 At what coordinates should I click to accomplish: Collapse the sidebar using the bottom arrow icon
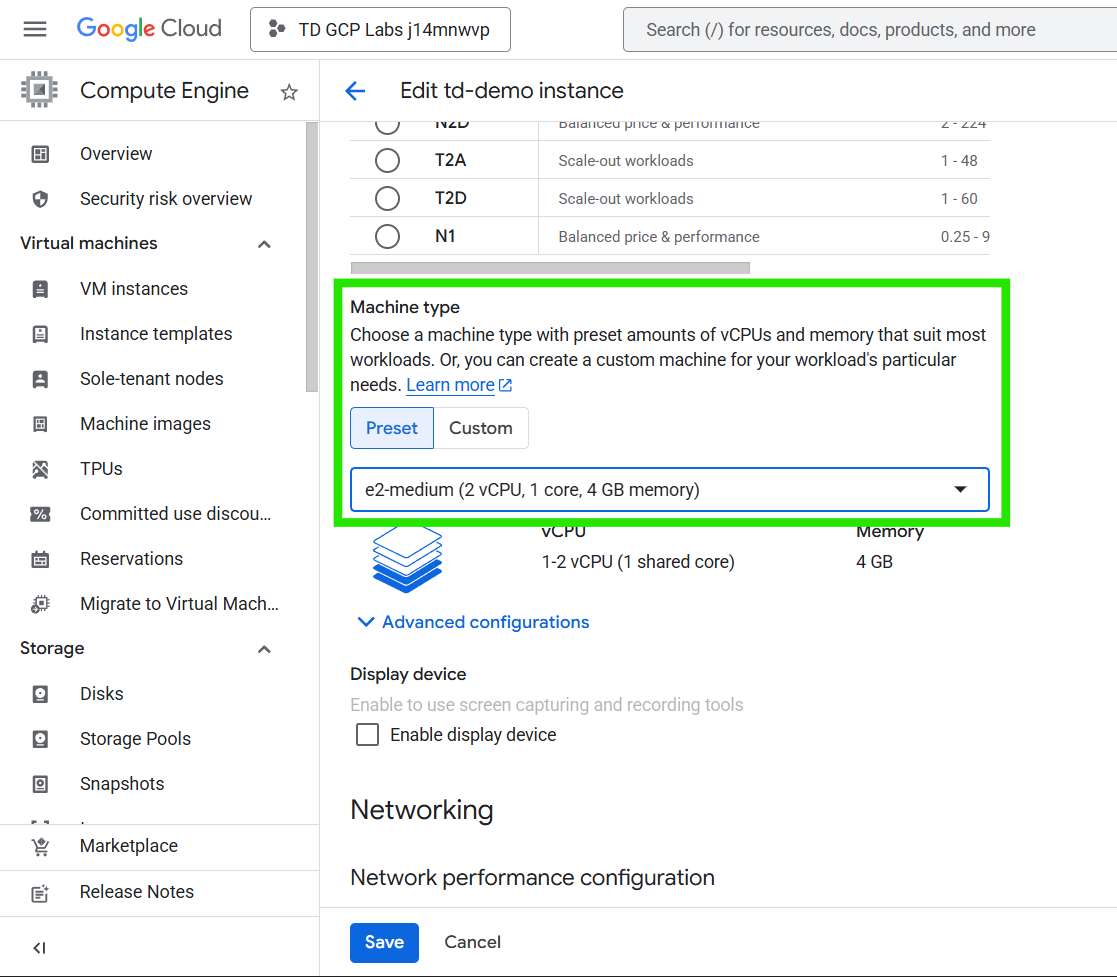tap(39, 948)
